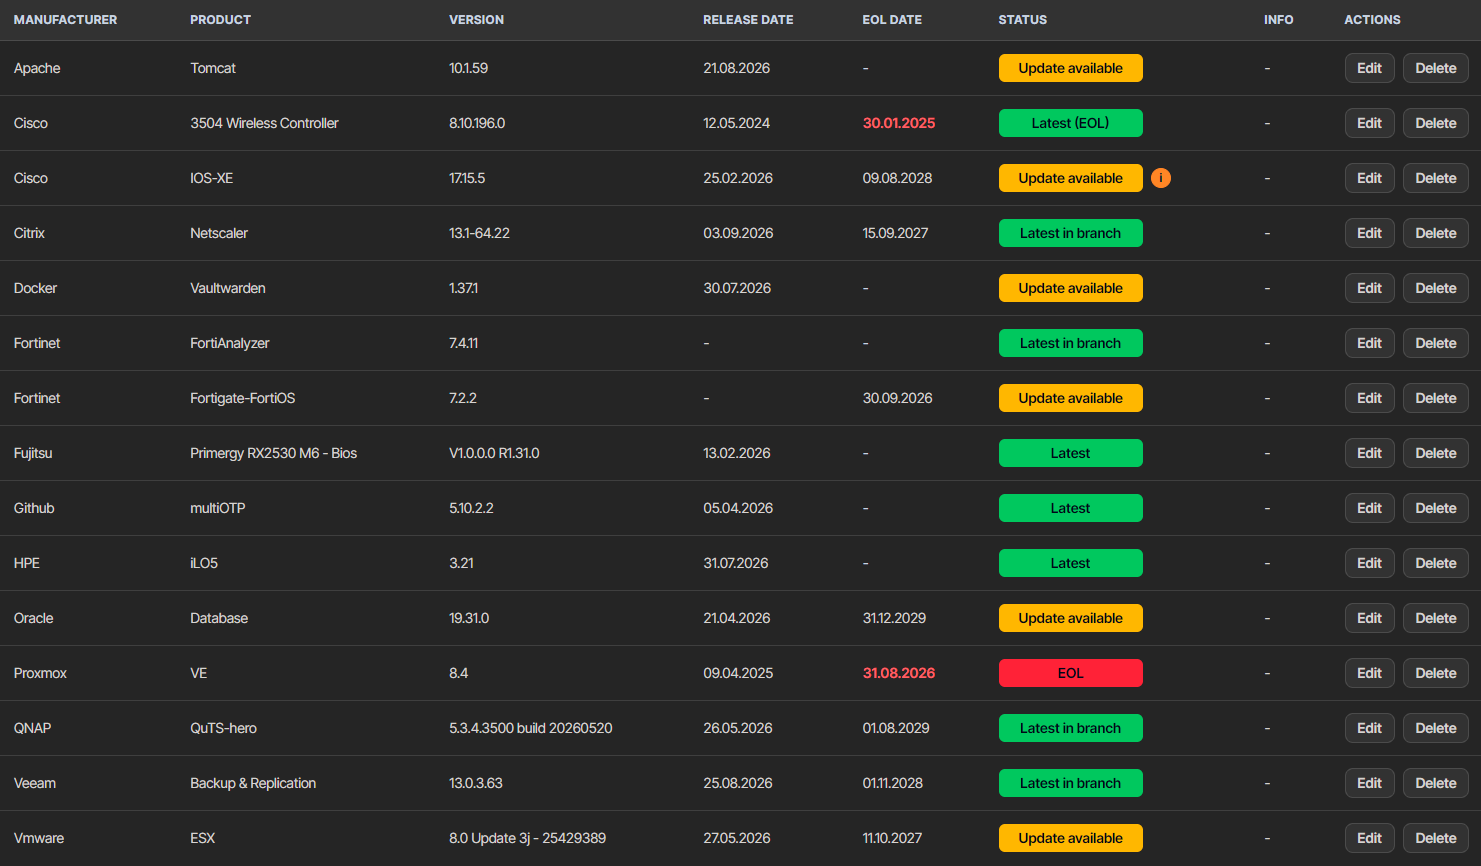Delete the Github multiOTP entry
The height and width of the screenshot is (866, 1481).
coord(1436,508)
